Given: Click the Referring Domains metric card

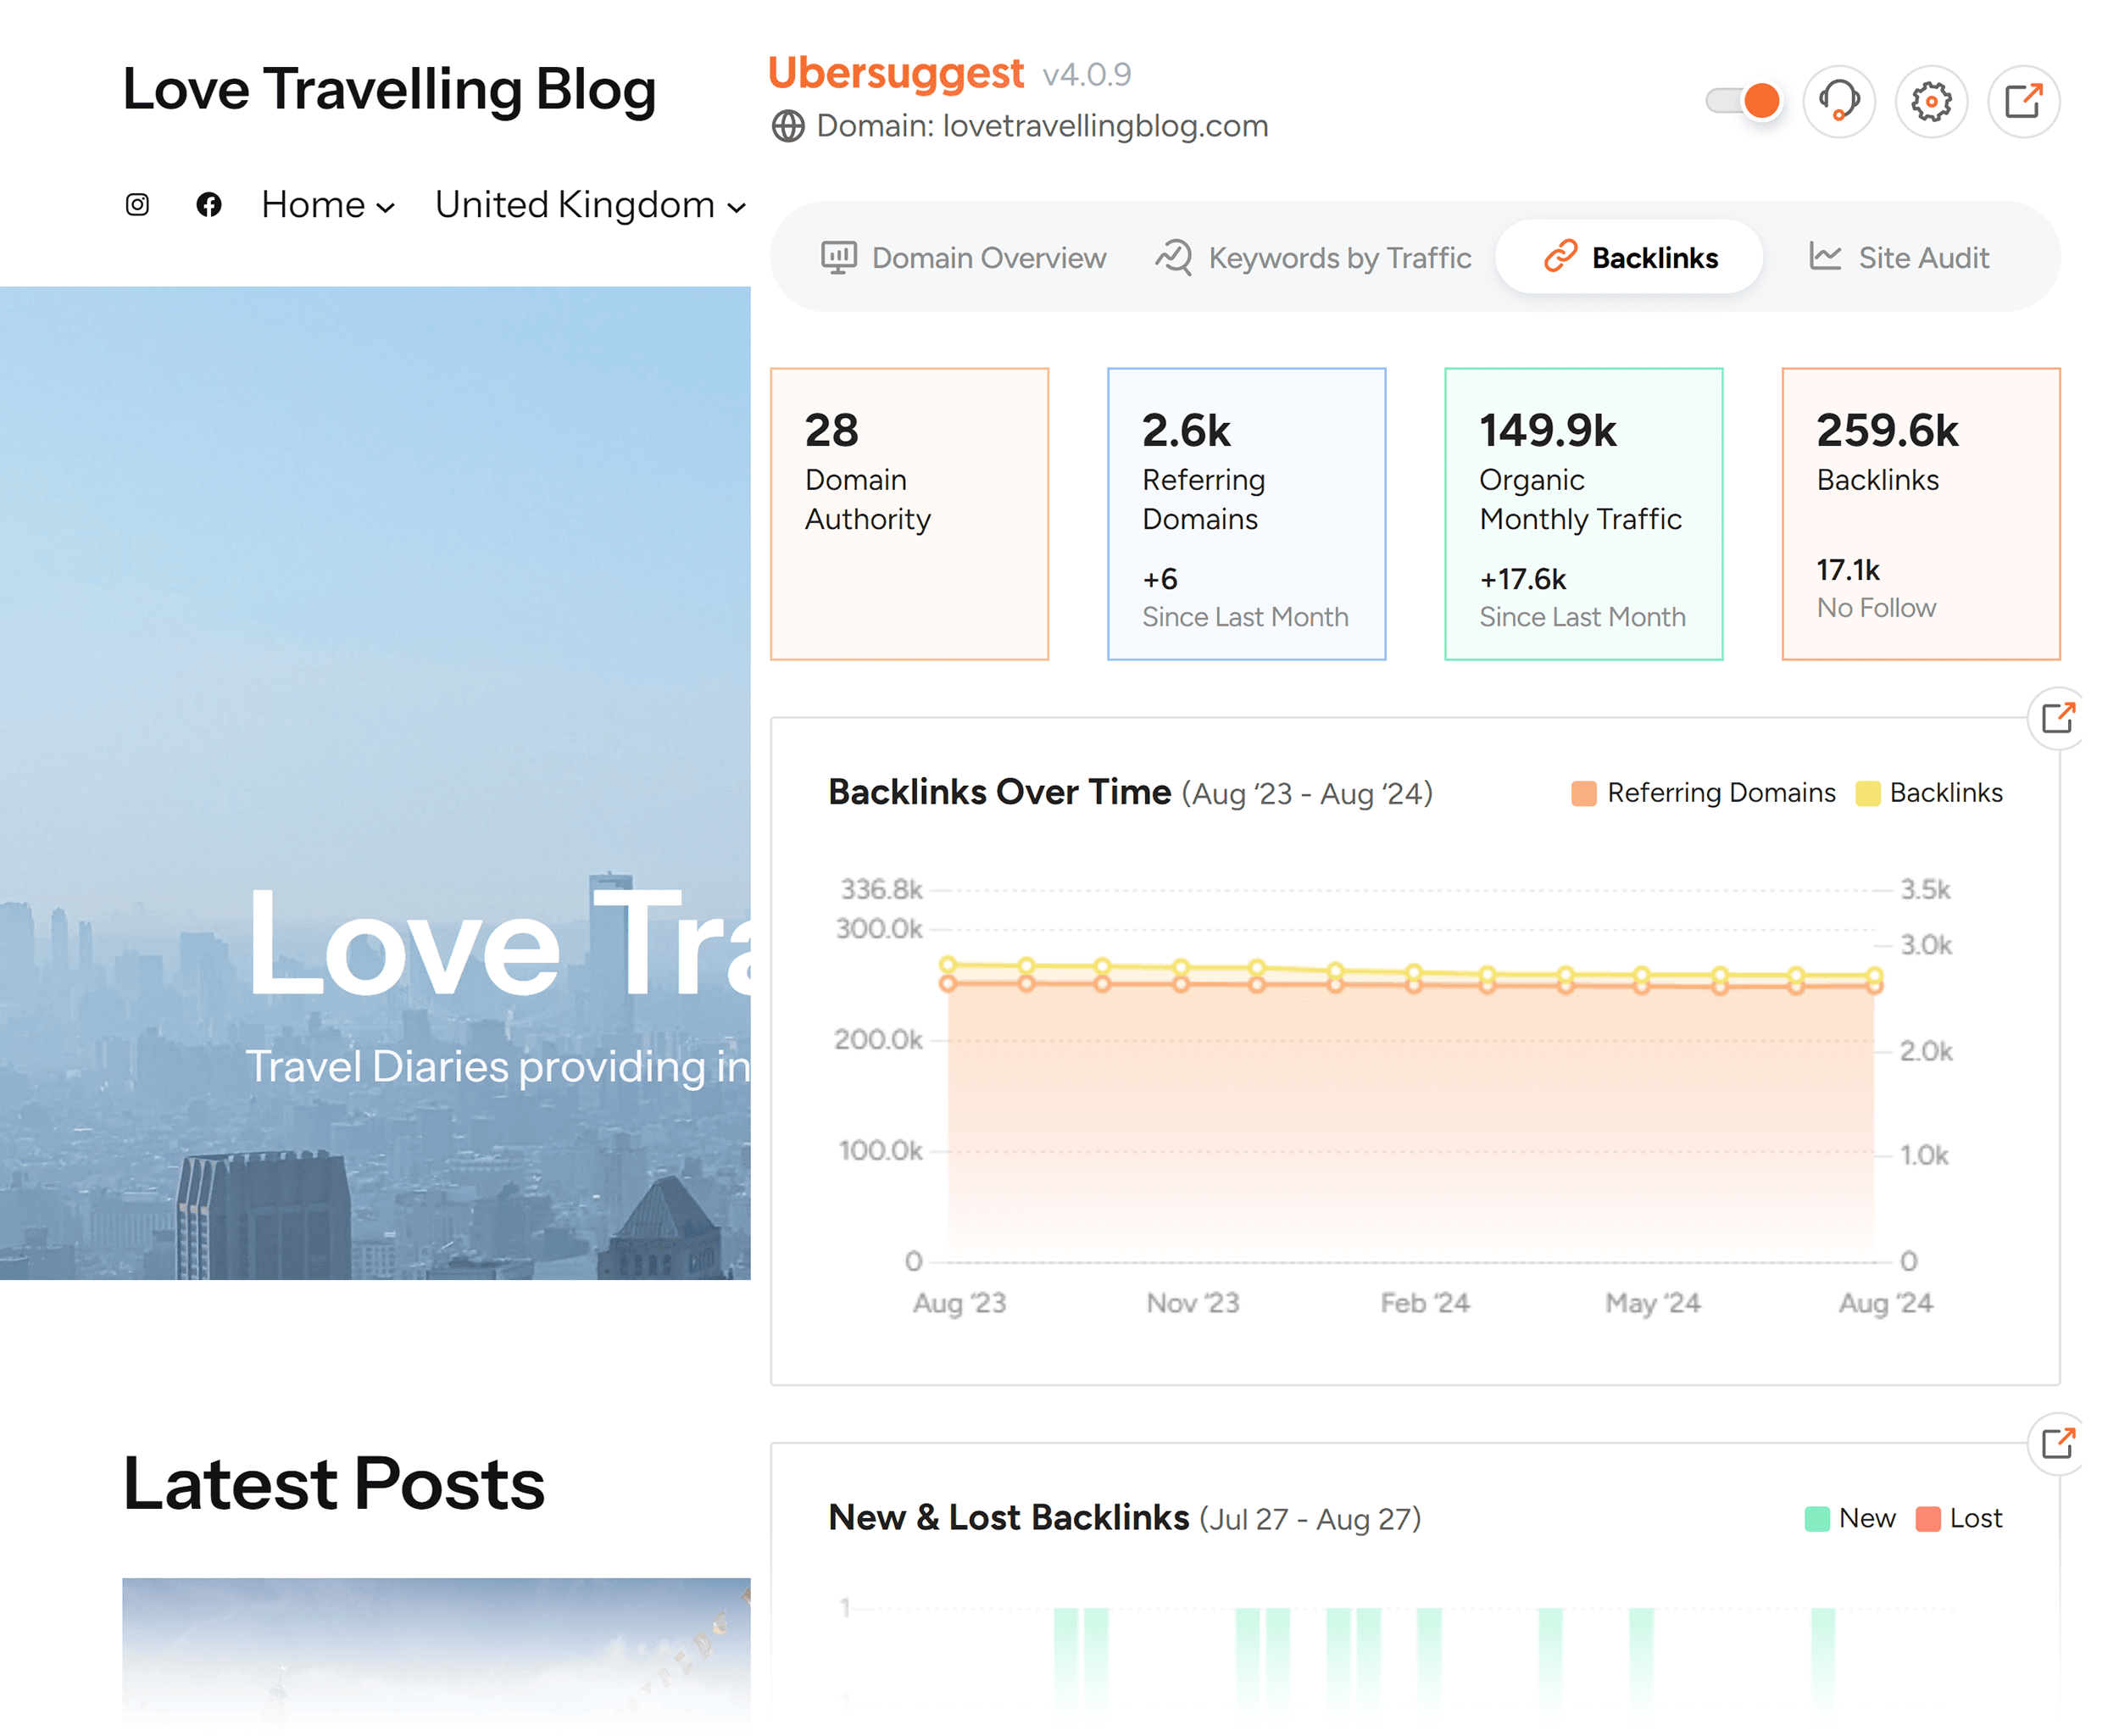Looking at the screenshot, I should tap(1246, 514).
